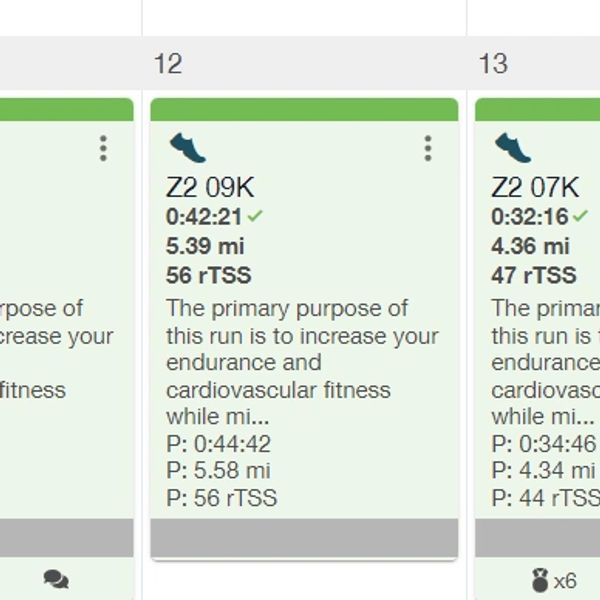Click the running shoe icon on Z2 09K
Screen dimensions: 600x600
tap(187, 148)
